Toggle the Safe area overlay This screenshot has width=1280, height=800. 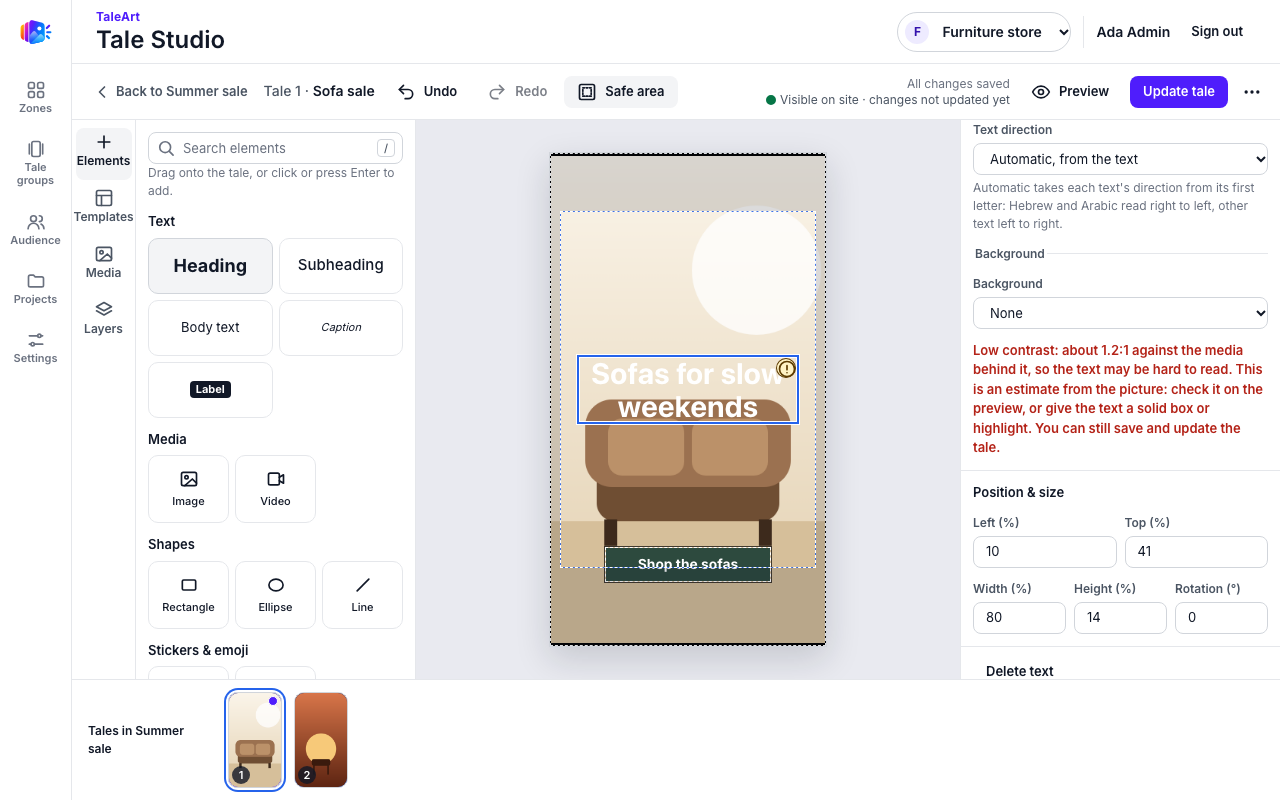click(x=621, y=92)
